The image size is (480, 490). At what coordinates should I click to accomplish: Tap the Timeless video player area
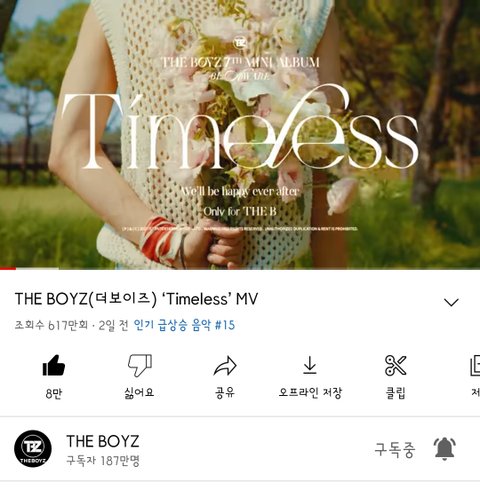(x=240, y=134)
